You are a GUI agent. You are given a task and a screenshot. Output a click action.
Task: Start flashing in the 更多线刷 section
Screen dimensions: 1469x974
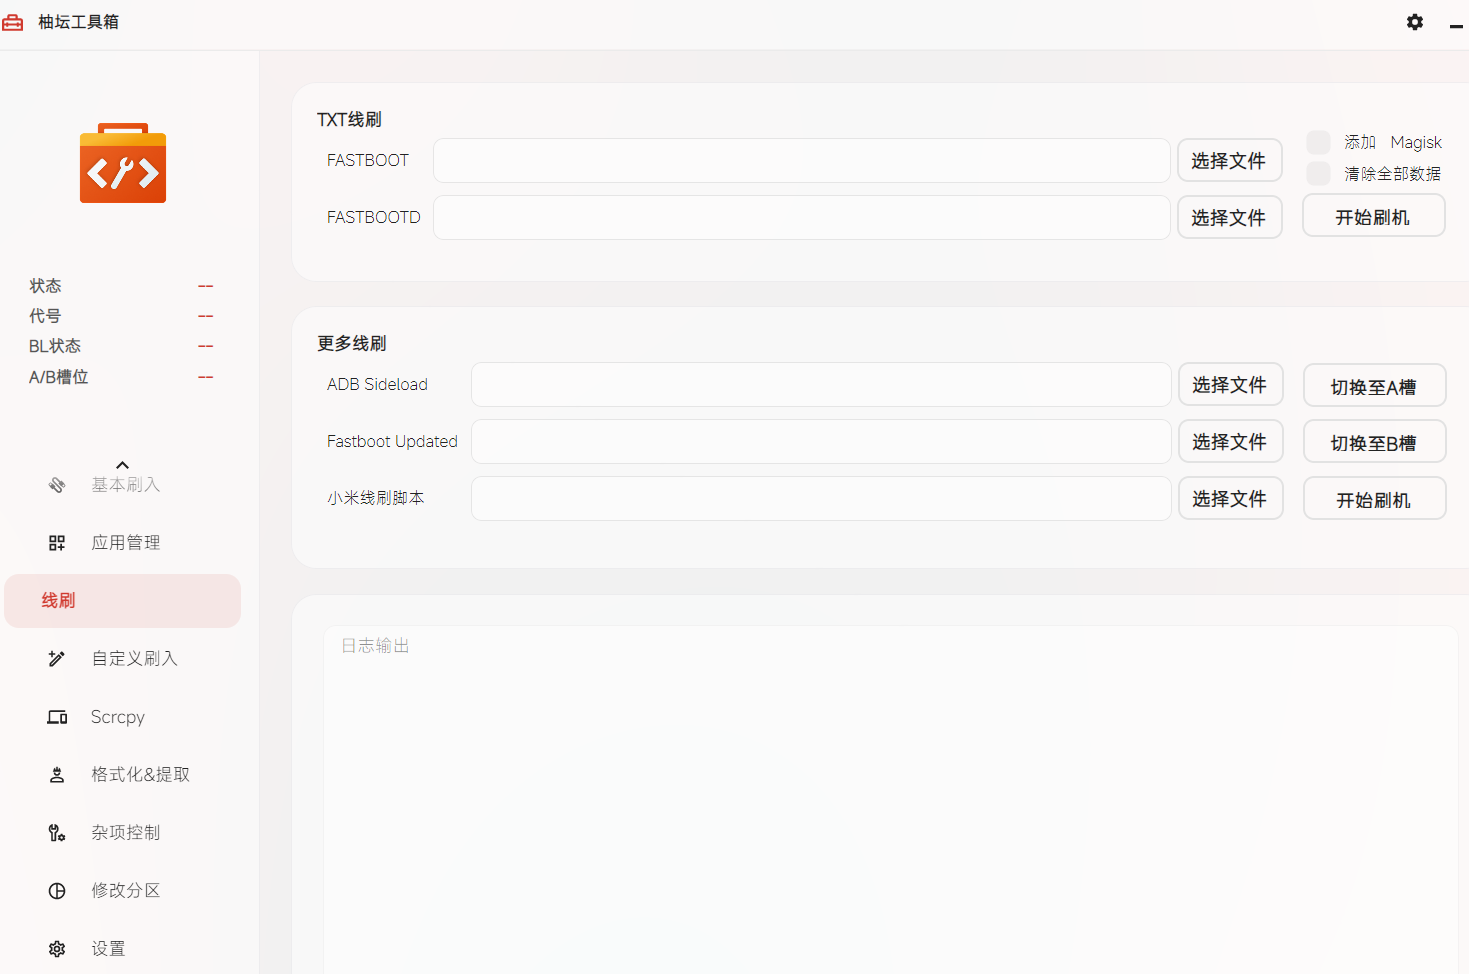pyautogui.click(x=1374, y=499)
